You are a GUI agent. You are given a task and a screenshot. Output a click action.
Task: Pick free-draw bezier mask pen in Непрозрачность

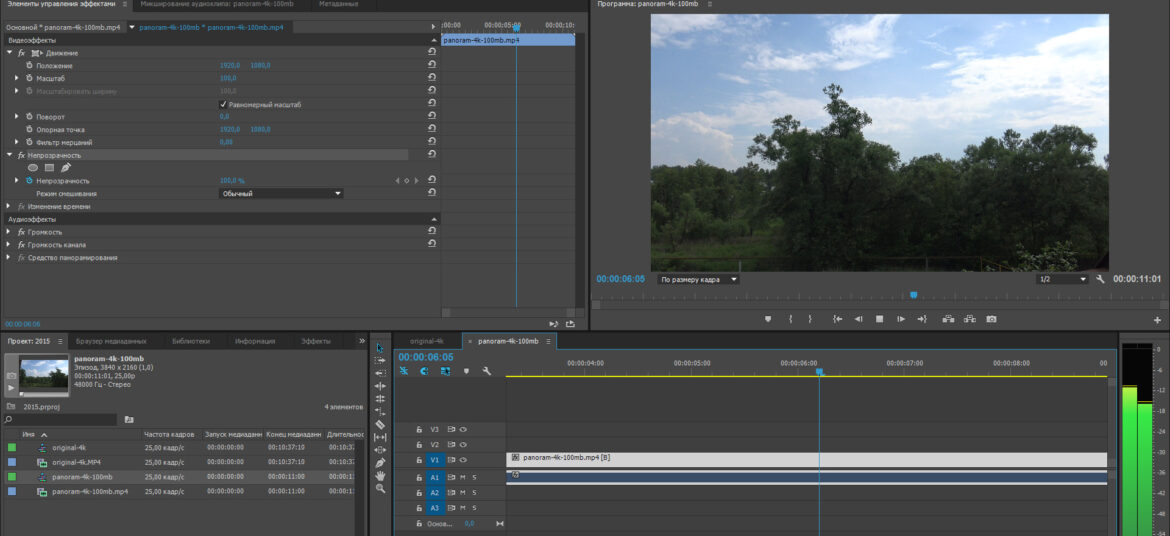66,168
